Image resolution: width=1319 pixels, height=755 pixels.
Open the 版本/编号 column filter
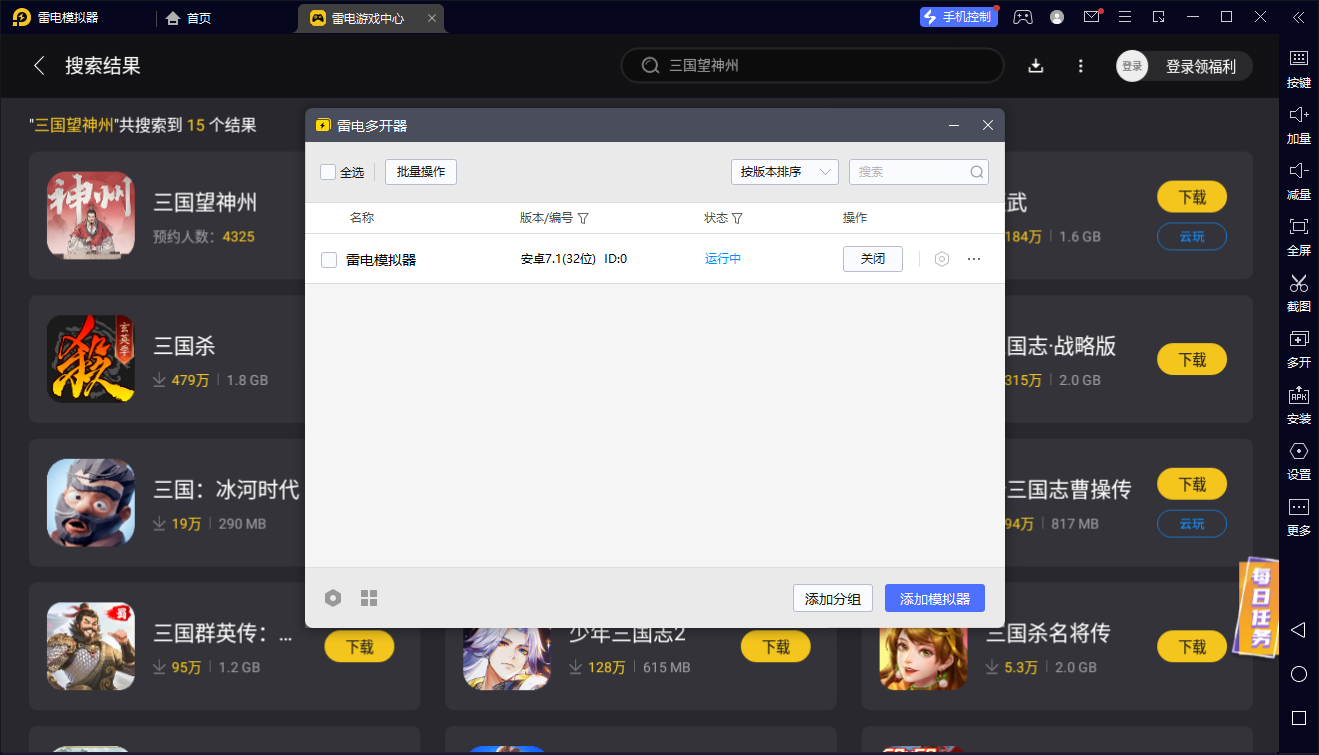[583, 218]
